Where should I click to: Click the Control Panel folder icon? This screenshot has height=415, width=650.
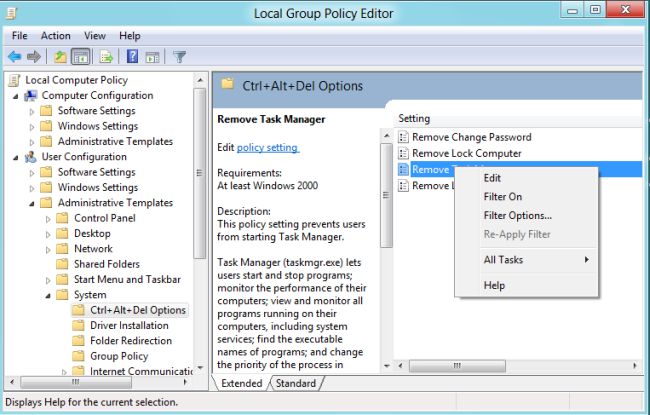coord(62,218)
